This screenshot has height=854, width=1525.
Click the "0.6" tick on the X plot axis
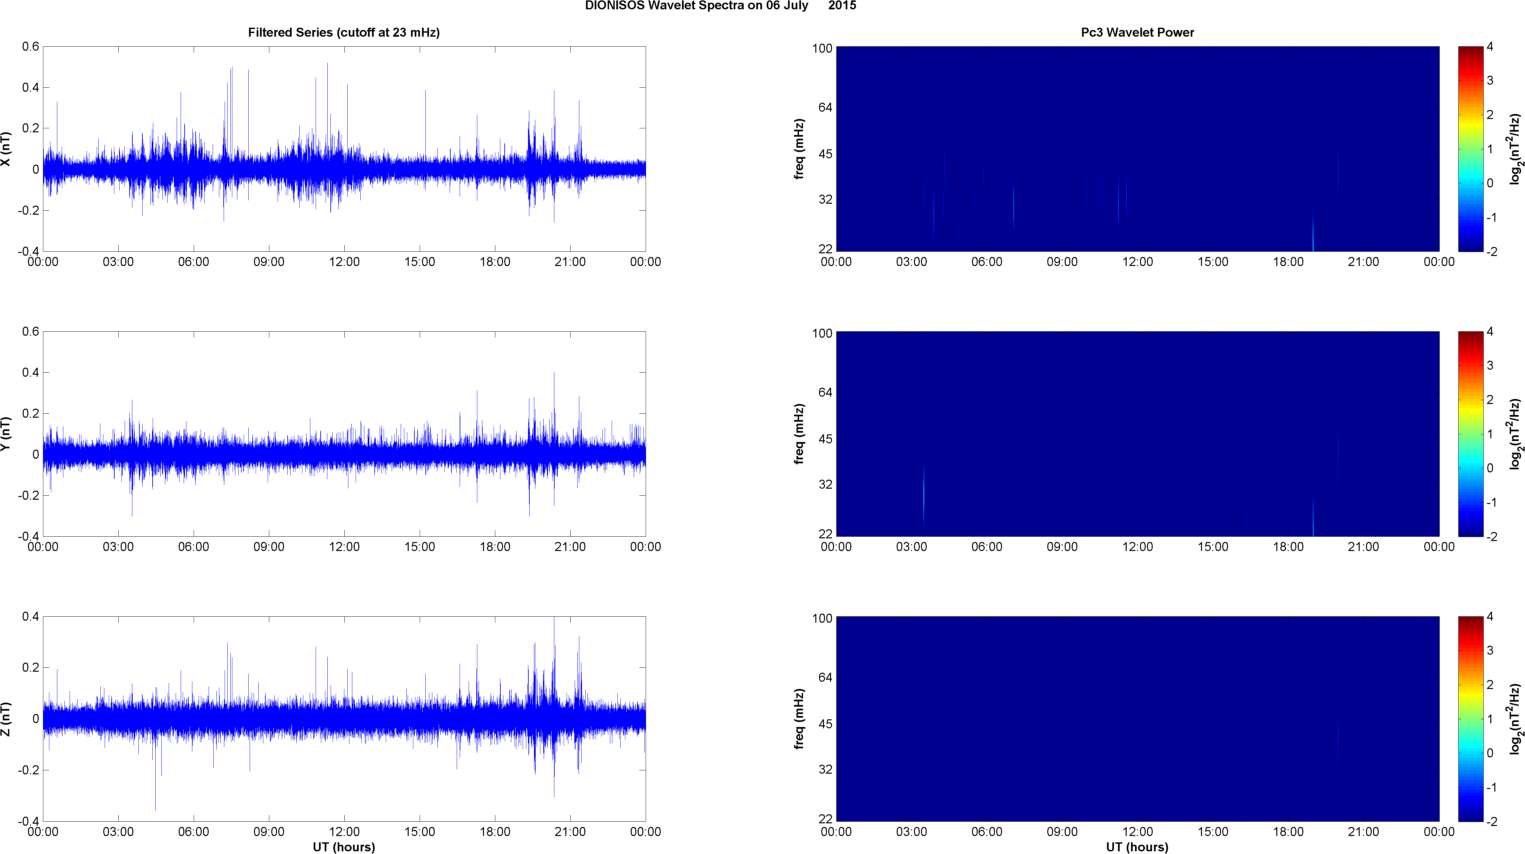click(31, 47)
